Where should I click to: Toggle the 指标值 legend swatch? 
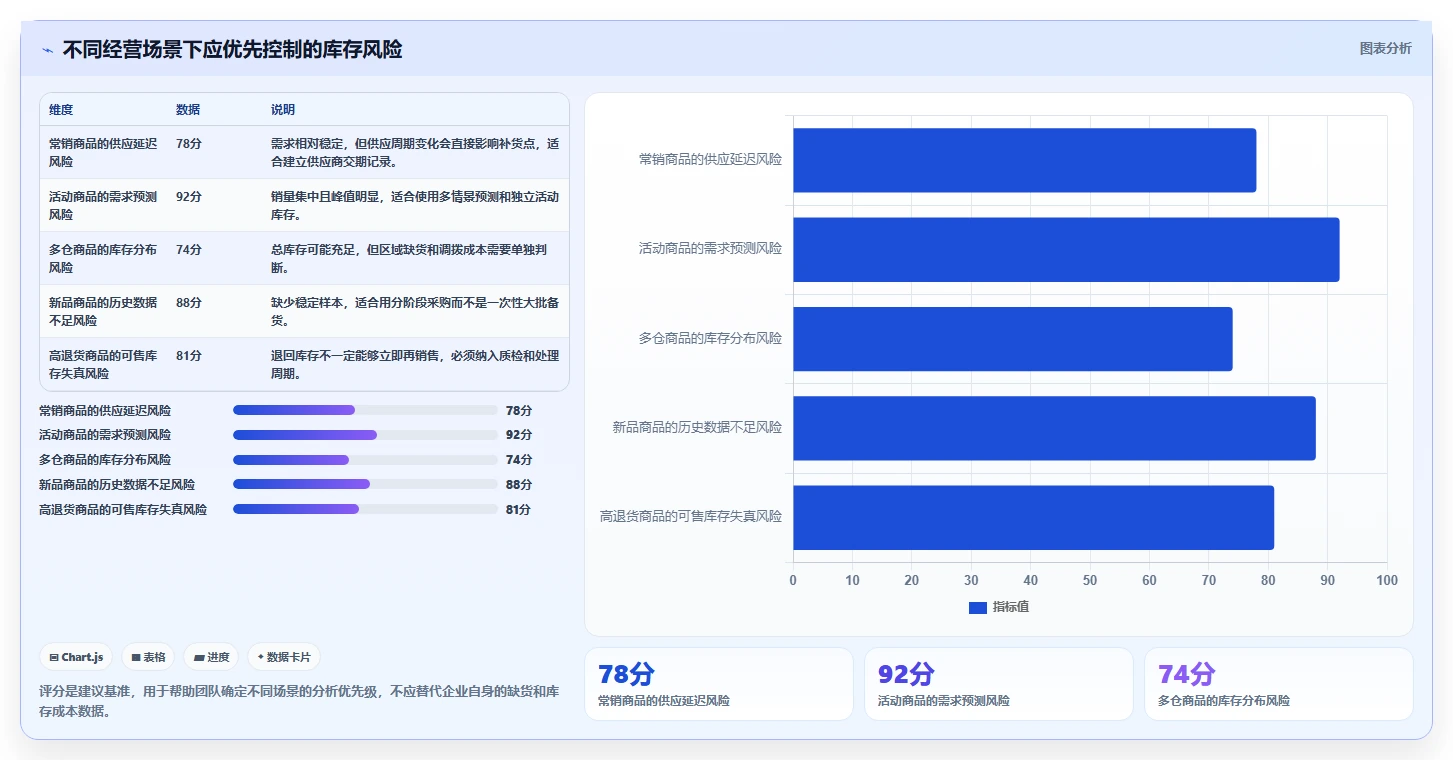(x=978, y=608)
